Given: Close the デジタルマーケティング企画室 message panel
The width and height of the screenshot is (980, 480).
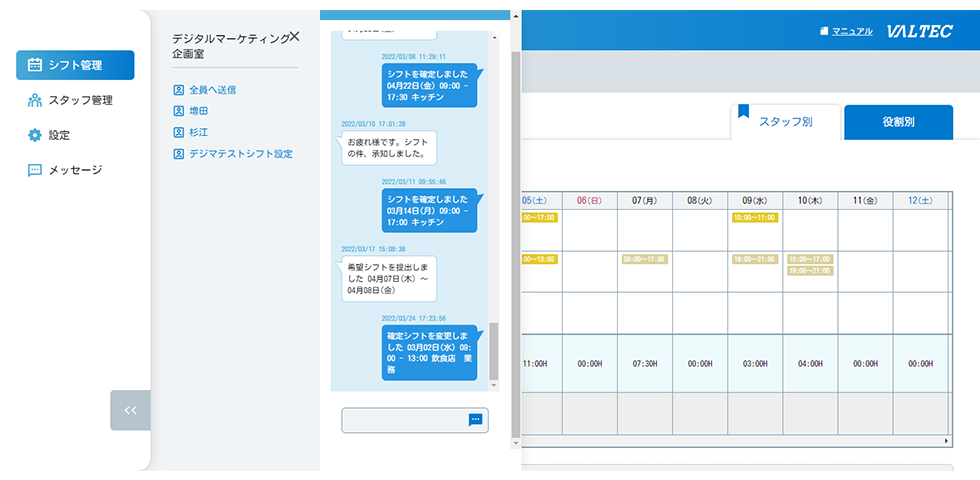Looking at the screenshot, I should click(294, 36).
